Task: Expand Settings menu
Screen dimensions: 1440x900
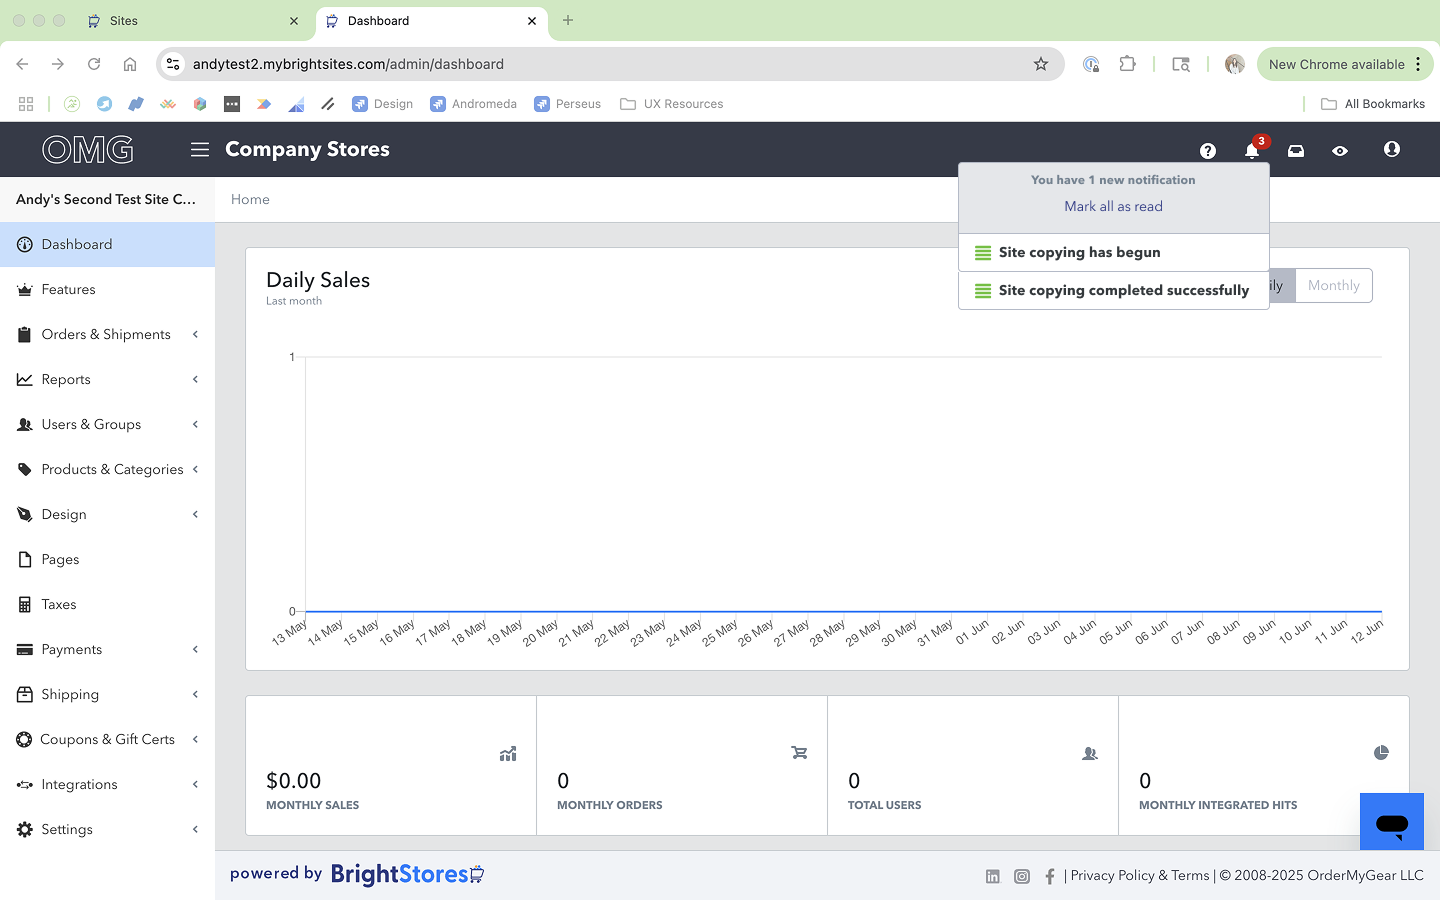Action: 107,829
